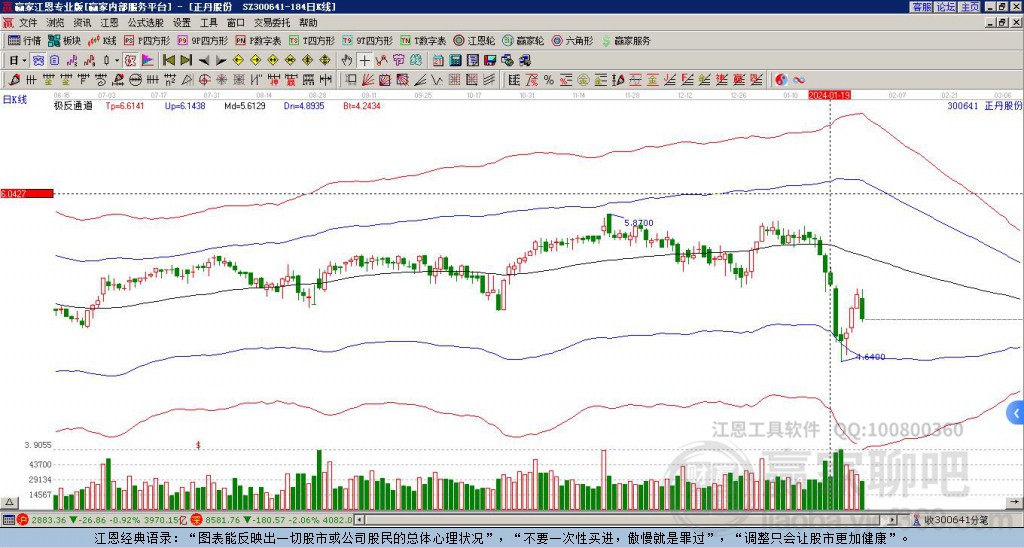Image resolution: width=1024 pixels, height=548 pixels.
Task: Open the calculator icon
Action: (x=455, y=60)
